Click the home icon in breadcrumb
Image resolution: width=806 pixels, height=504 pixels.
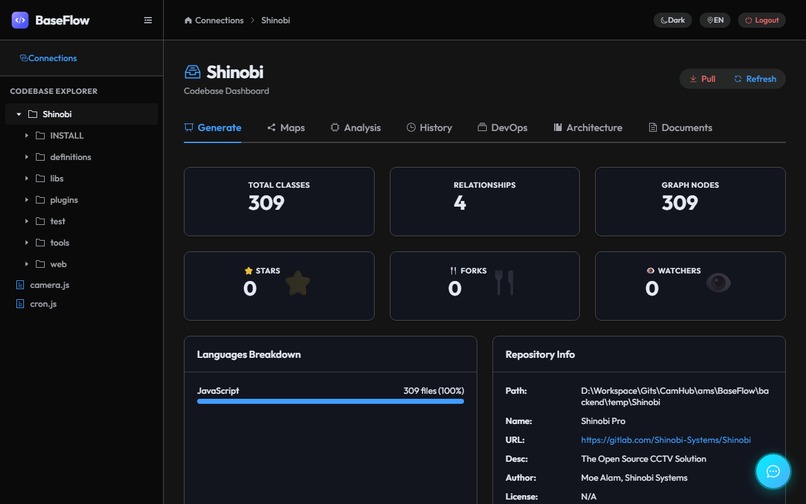coord(188,21)
